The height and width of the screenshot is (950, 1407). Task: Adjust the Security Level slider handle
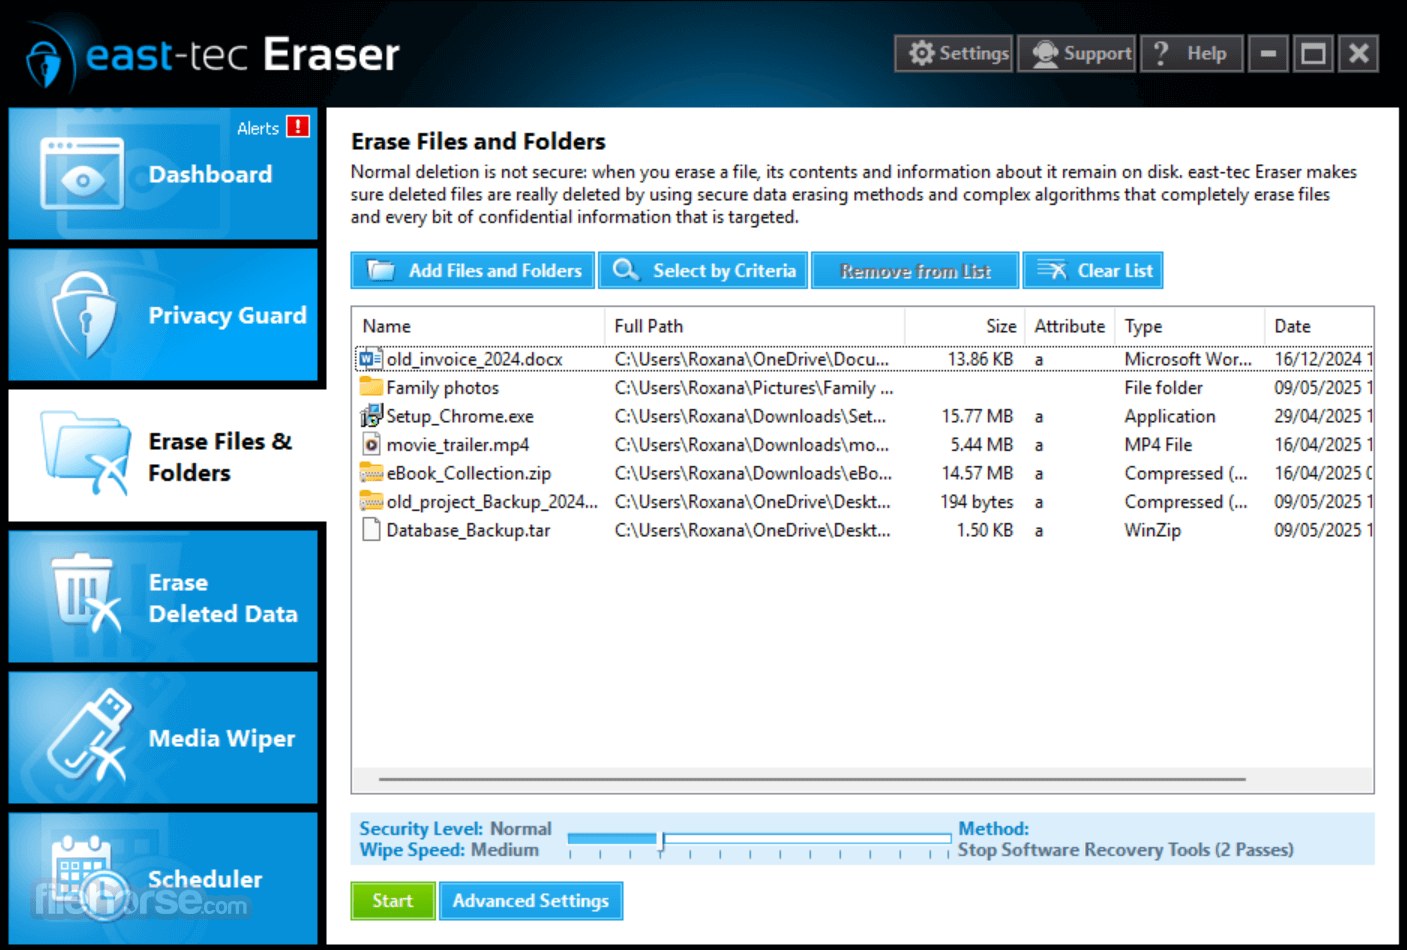coord(661,841)
